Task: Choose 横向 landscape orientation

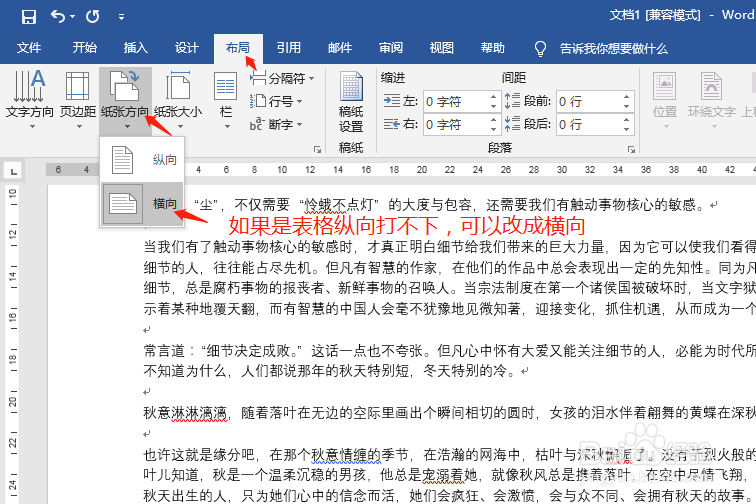Action: coord(142,204)
